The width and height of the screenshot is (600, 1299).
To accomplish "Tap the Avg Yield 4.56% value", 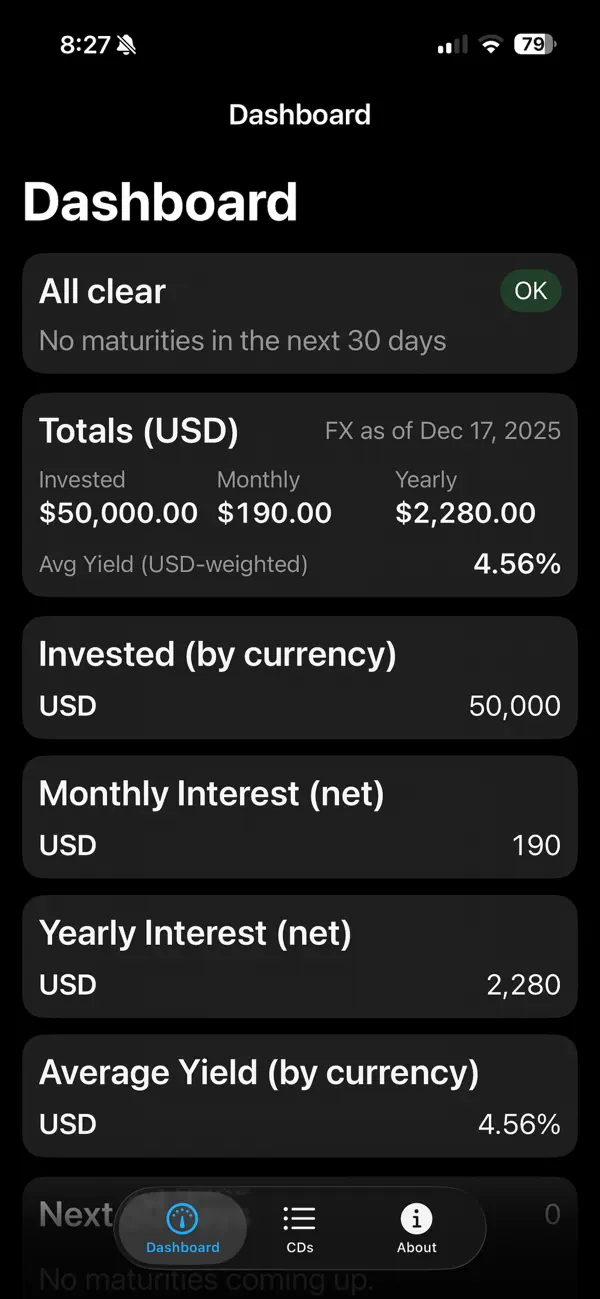I will pos(517,563).
